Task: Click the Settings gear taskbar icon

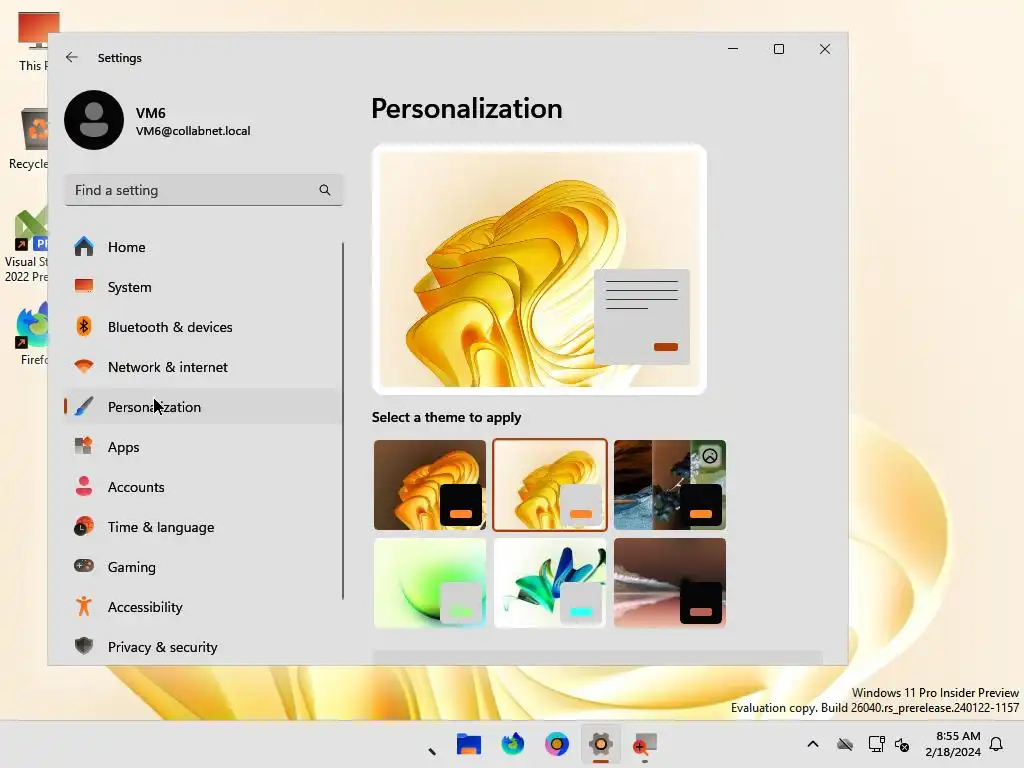Action: (x=601, y=744)
